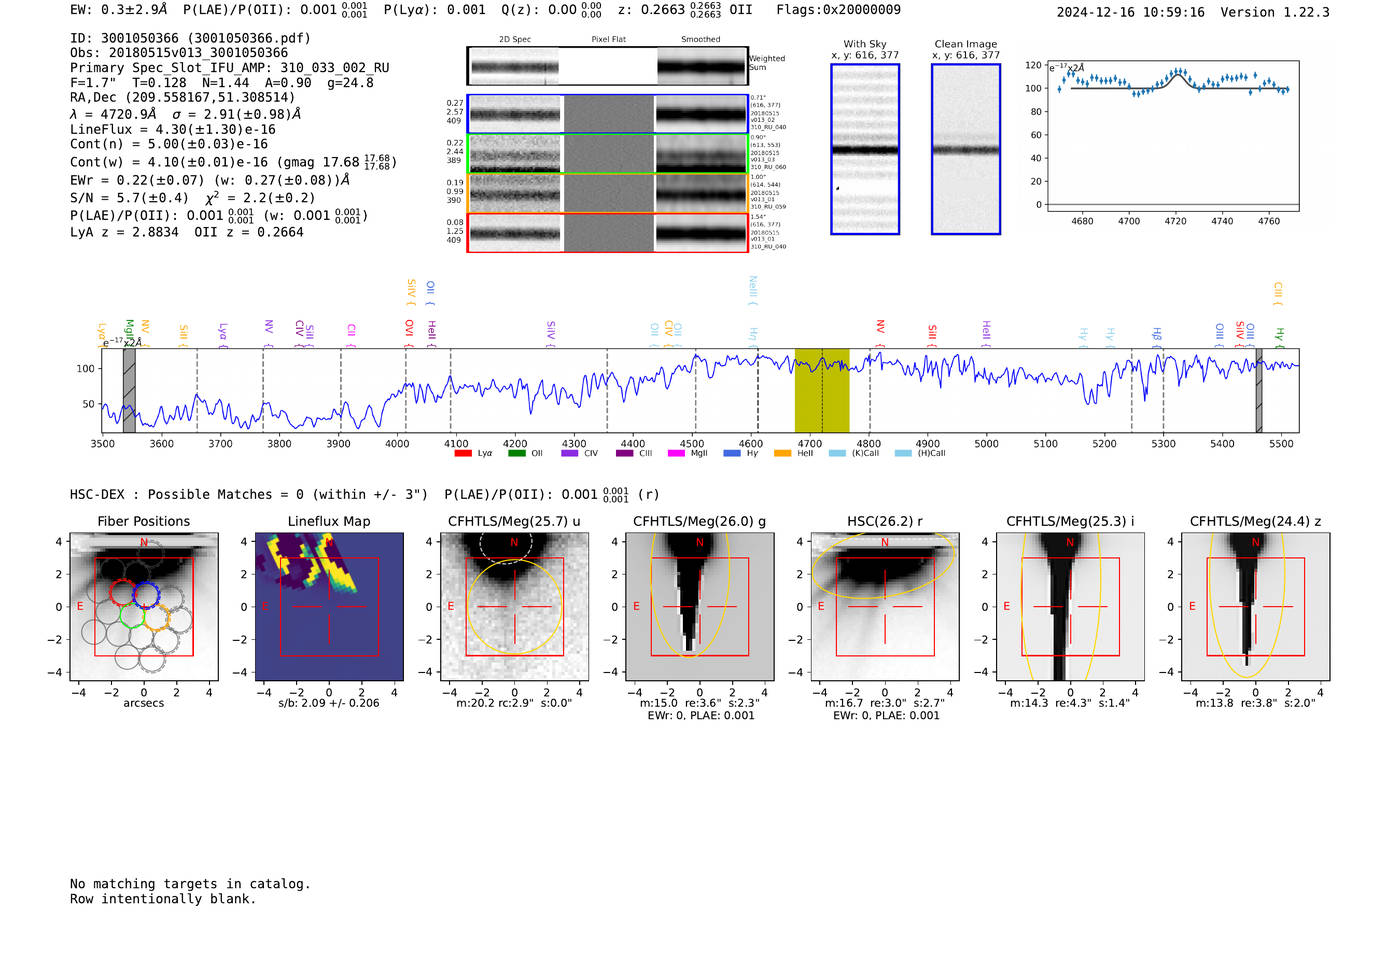Click the m:20.2 rc:2.9" caption under u image
Viewport: 1400px width, 953px height.
514,703
